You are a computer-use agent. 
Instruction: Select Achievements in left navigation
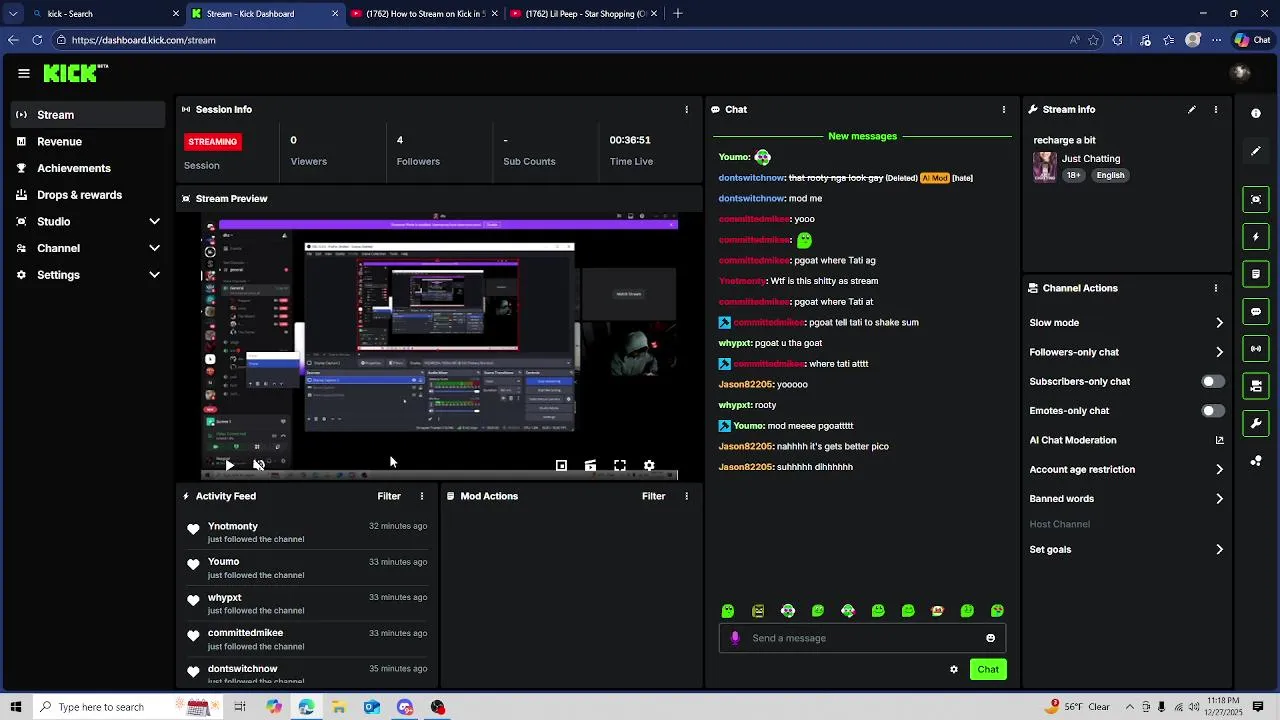[88, 168]
